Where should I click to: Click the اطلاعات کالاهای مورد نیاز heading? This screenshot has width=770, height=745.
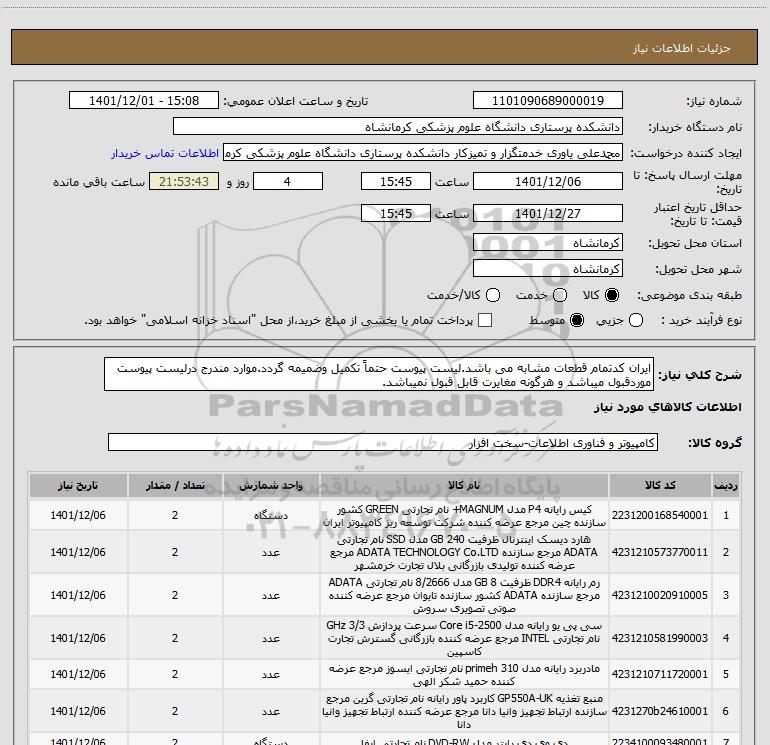pos(667,407)
